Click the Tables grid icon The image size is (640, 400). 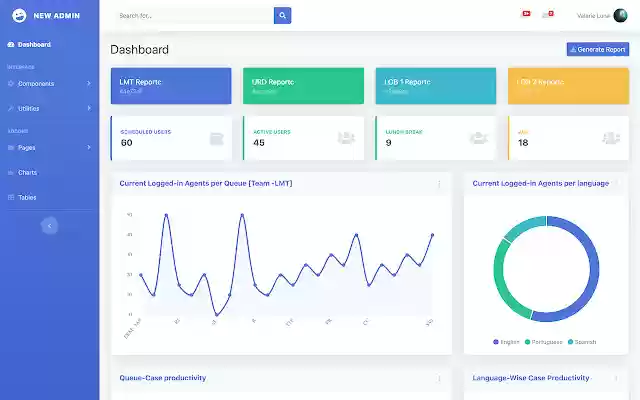point(11,198)
